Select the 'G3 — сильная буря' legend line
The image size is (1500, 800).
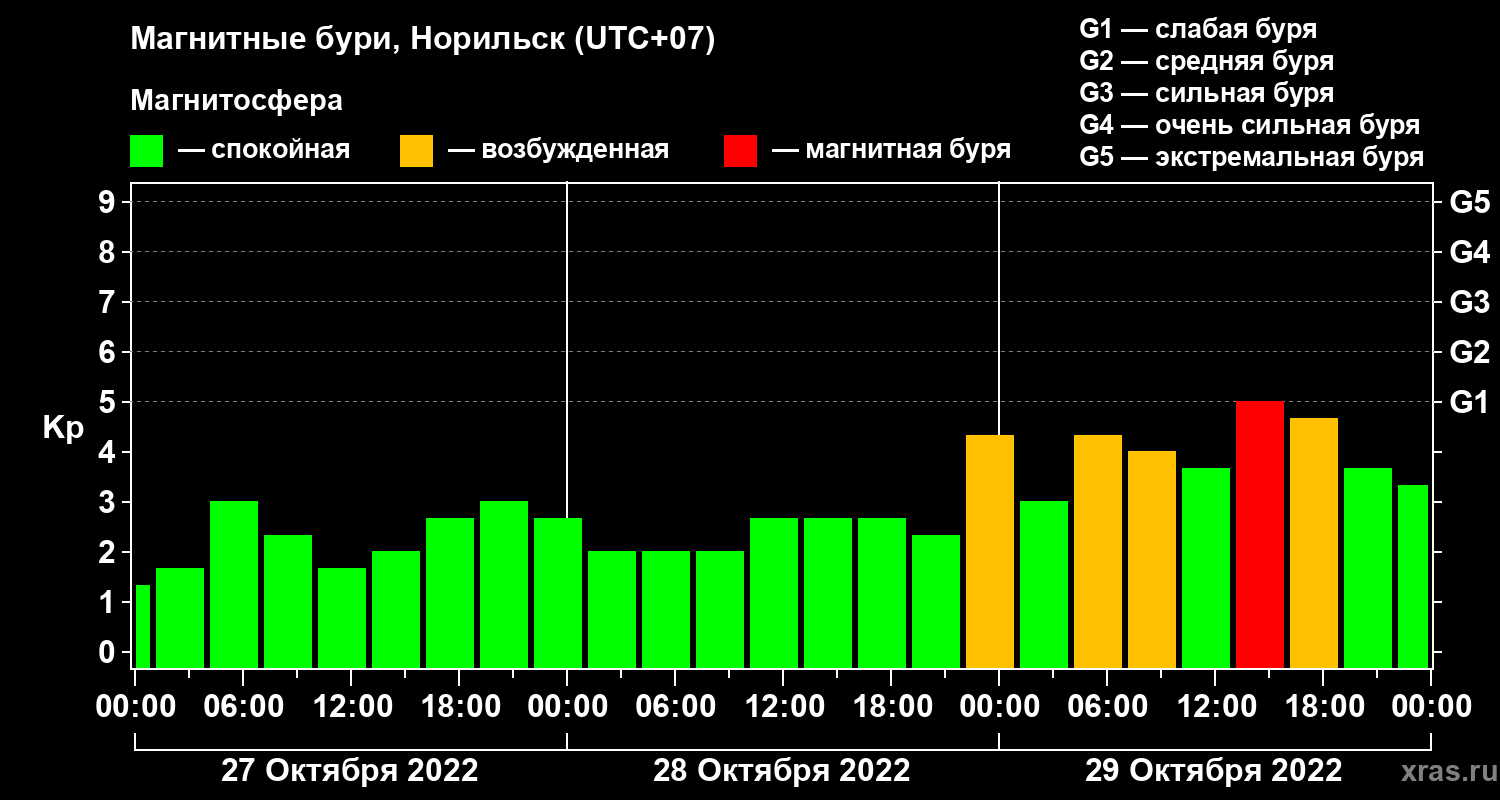click(1206, 93)
